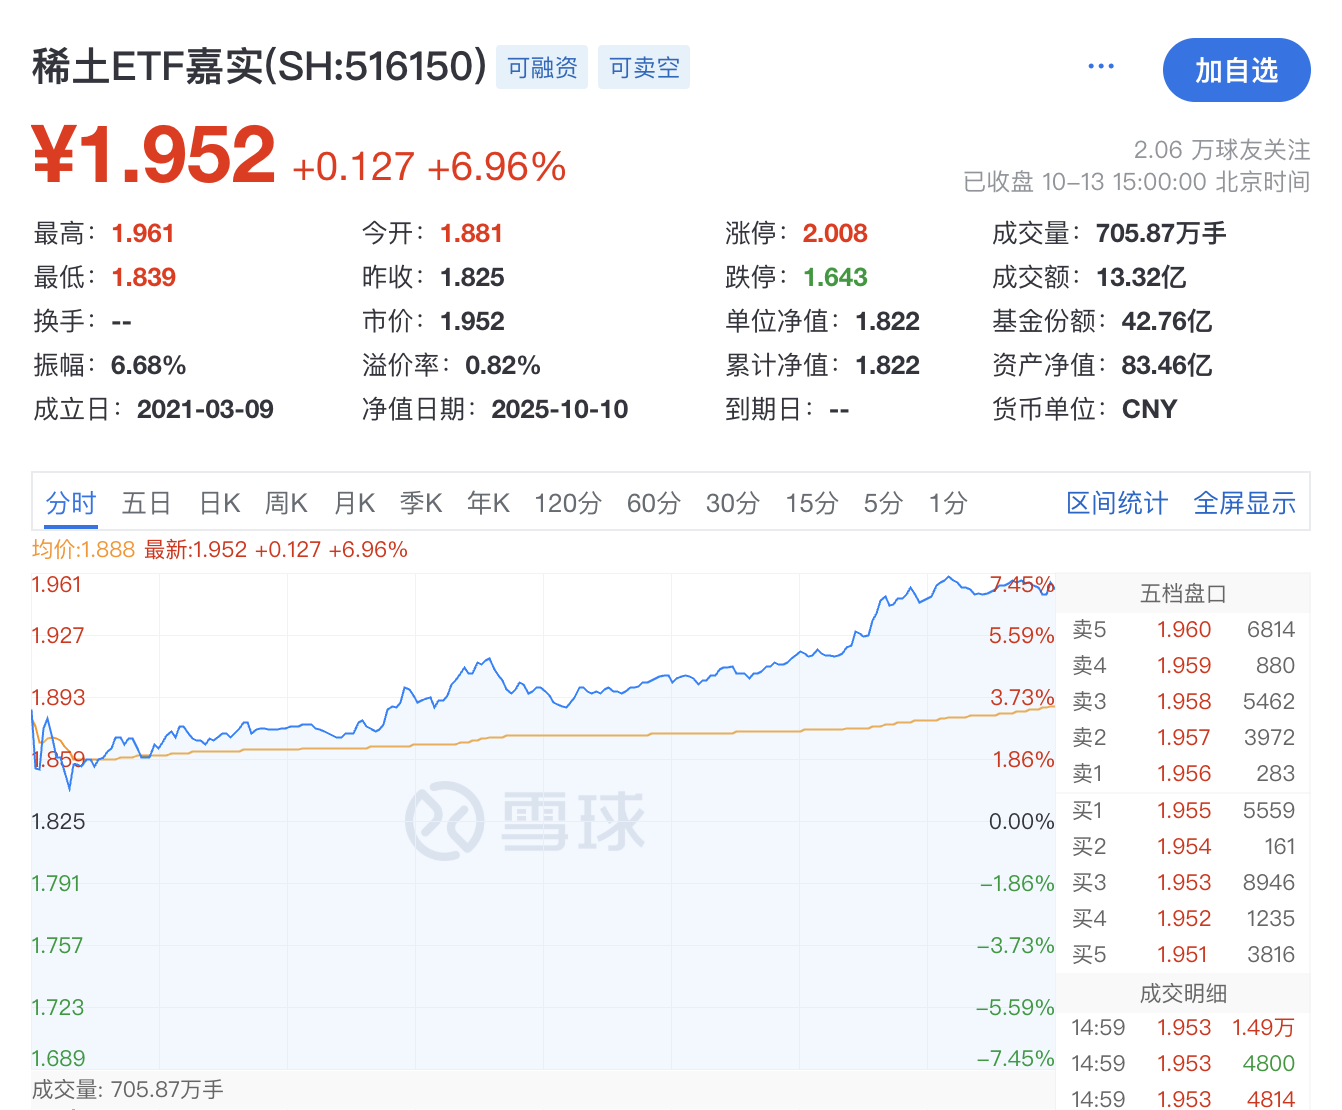Select the 分时 chart tab
The image size is (1342, 1110).
click(x=71, y=503)
